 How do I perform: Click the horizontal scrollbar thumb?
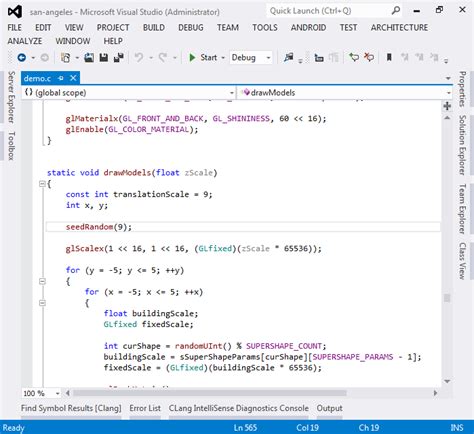pyautogui.click(x=210, y=393)
